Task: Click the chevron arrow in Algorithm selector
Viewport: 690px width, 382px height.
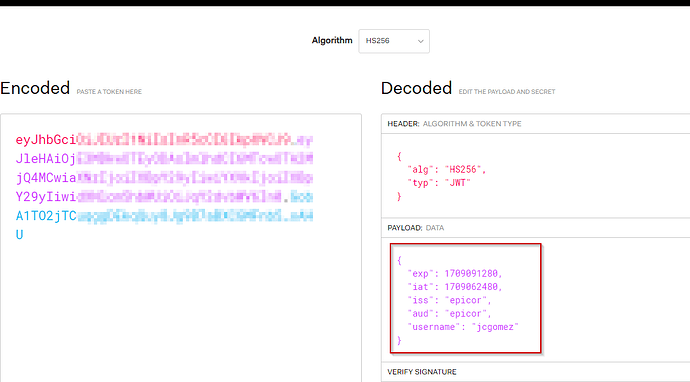Action: 420,41
